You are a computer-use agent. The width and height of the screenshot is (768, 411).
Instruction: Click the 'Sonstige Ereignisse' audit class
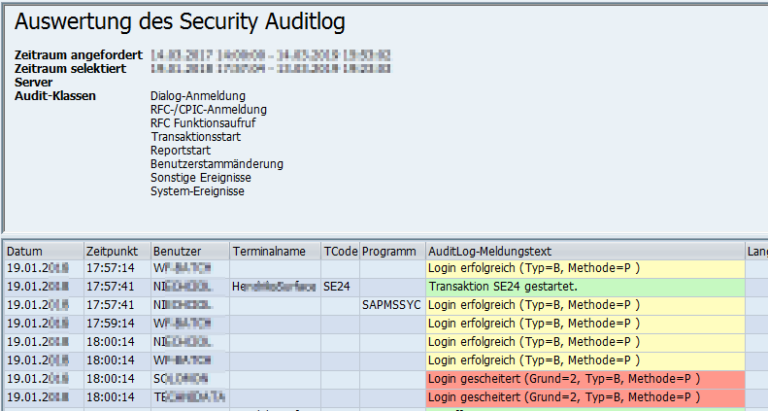(x=201, y=178)
